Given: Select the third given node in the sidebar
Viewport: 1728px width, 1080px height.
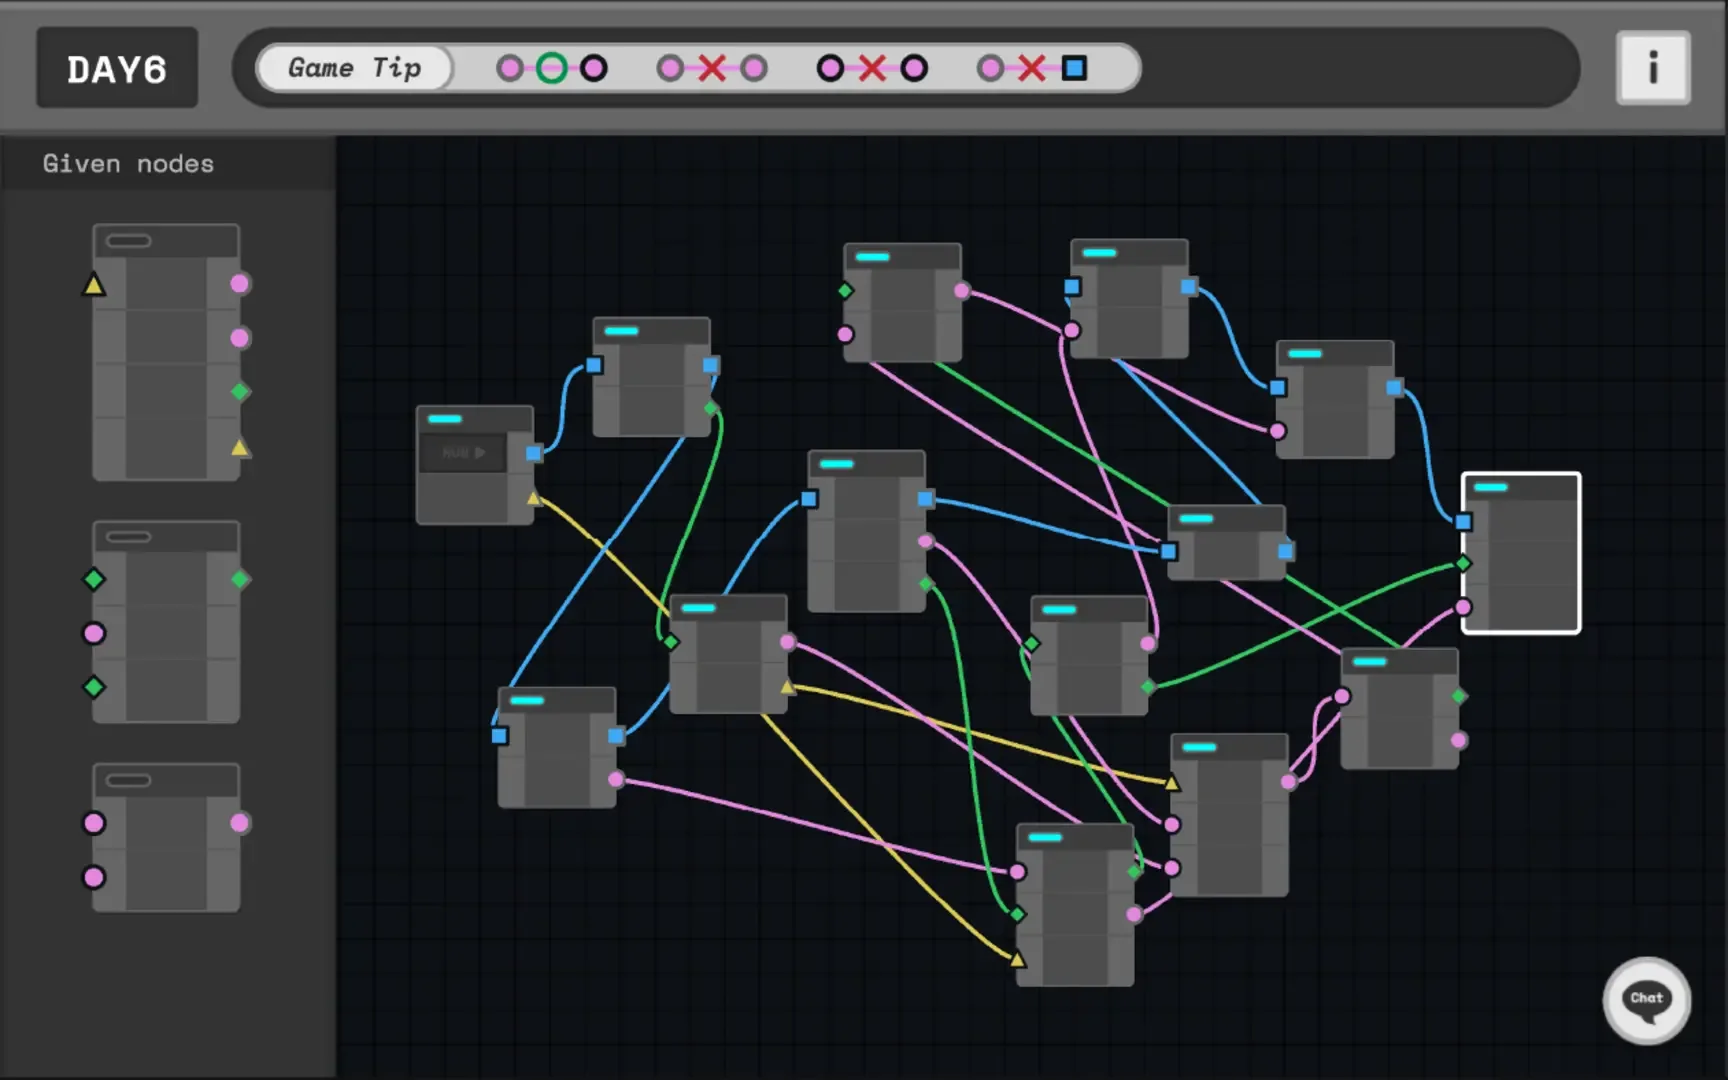Looking at the screenshot, I should click(166, 840).
